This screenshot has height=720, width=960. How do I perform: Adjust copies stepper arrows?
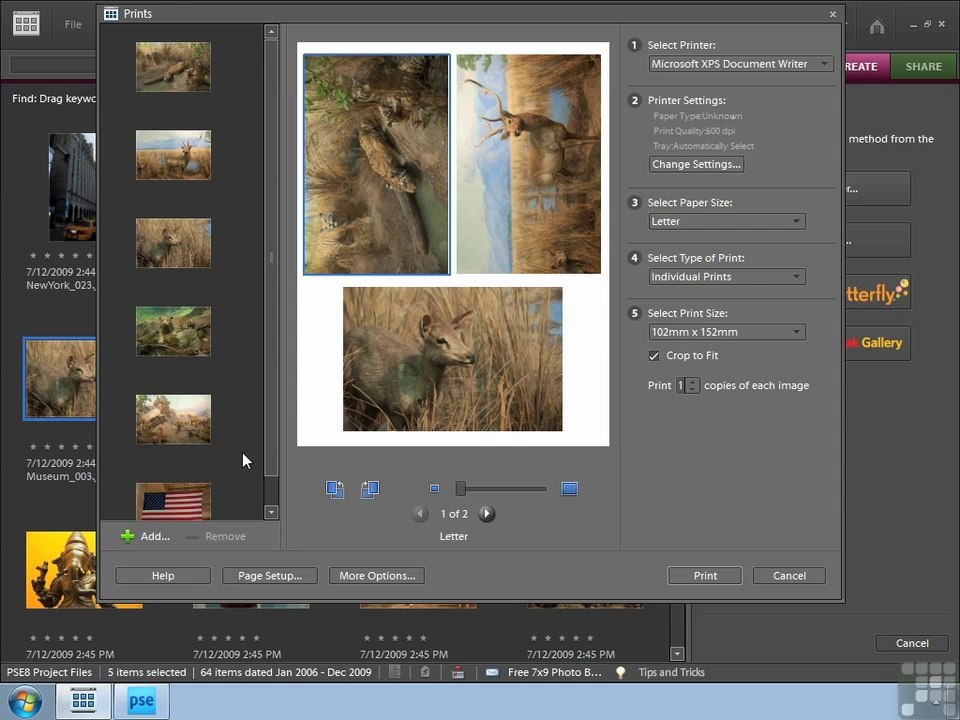tap(692, 386)
